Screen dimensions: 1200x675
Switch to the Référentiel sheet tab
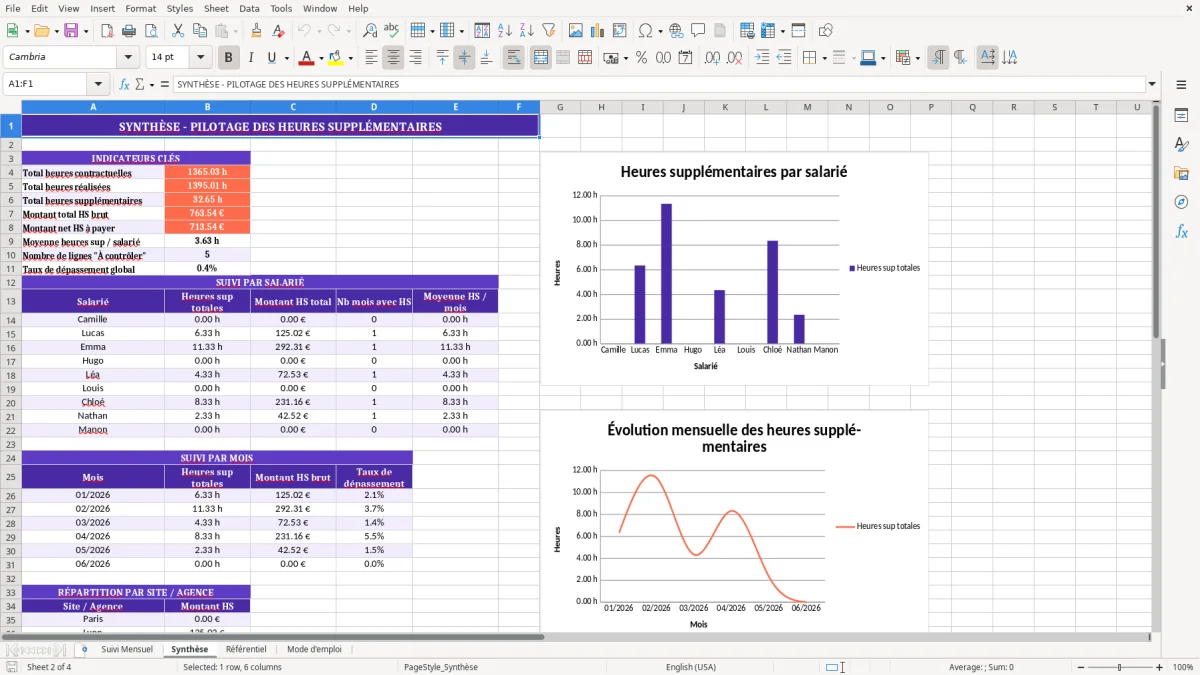coord(246,649)
